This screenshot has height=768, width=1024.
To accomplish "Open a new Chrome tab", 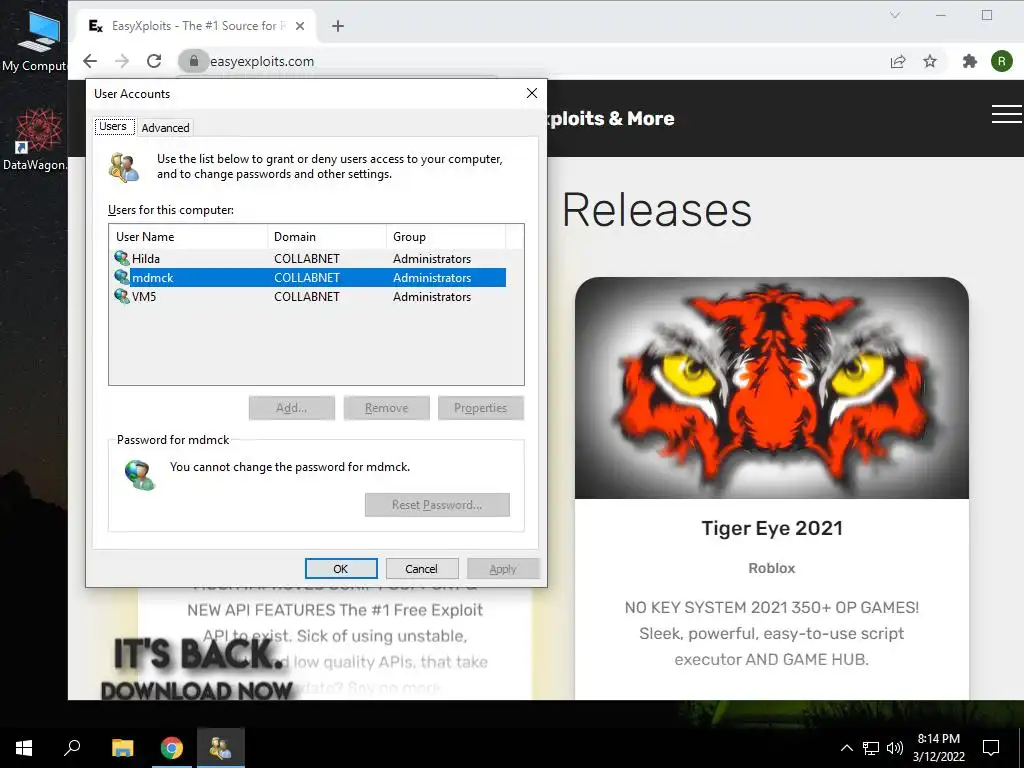I will point(338,26).
